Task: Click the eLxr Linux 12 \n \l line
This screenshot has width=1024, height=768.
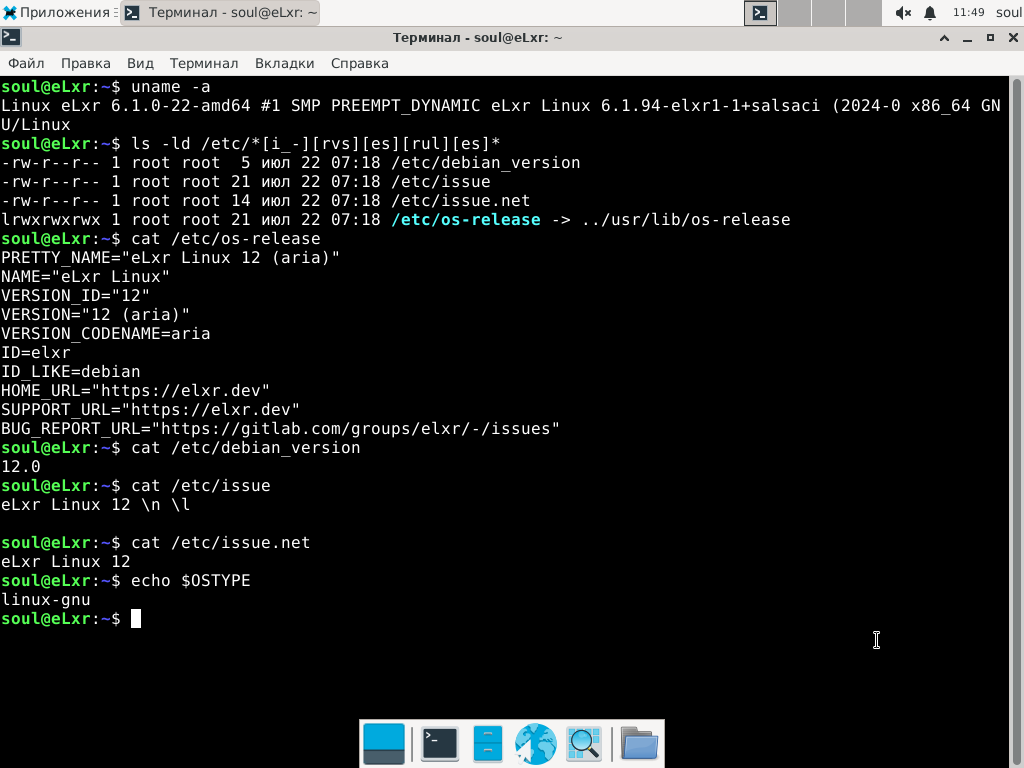Action: 95,505
